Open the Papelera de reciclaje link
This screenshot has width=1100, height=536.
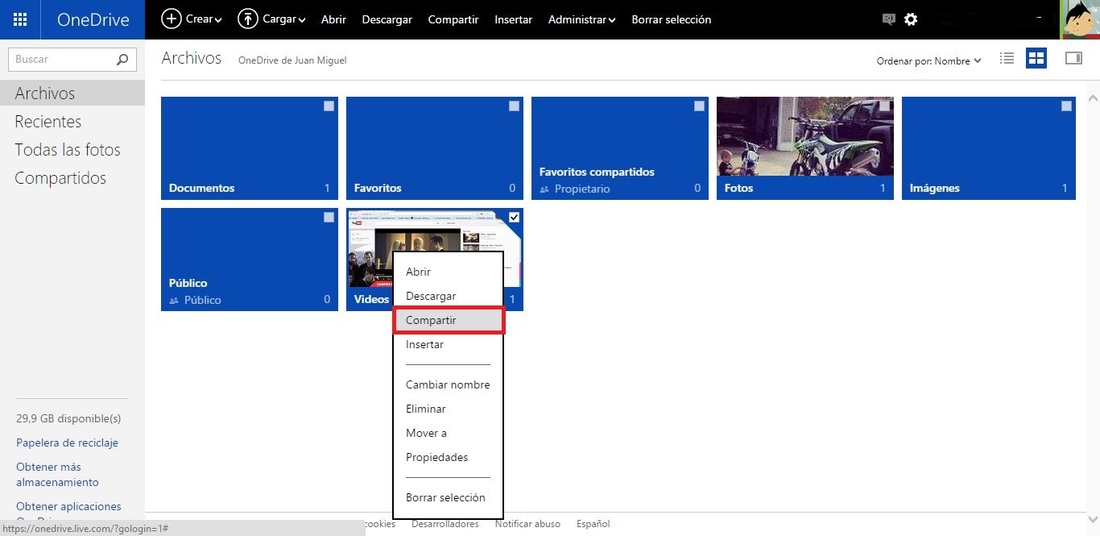[67, 443]
